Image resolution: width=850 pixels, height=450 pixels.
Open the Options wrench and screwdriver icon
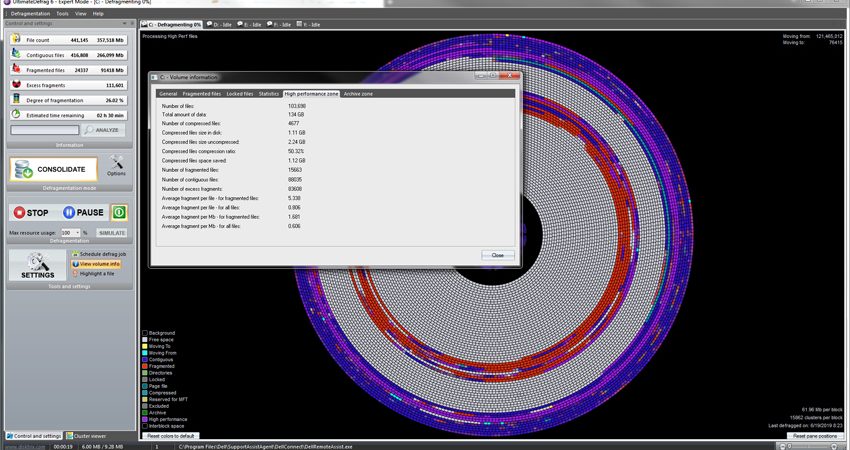[x=116, y=165]
